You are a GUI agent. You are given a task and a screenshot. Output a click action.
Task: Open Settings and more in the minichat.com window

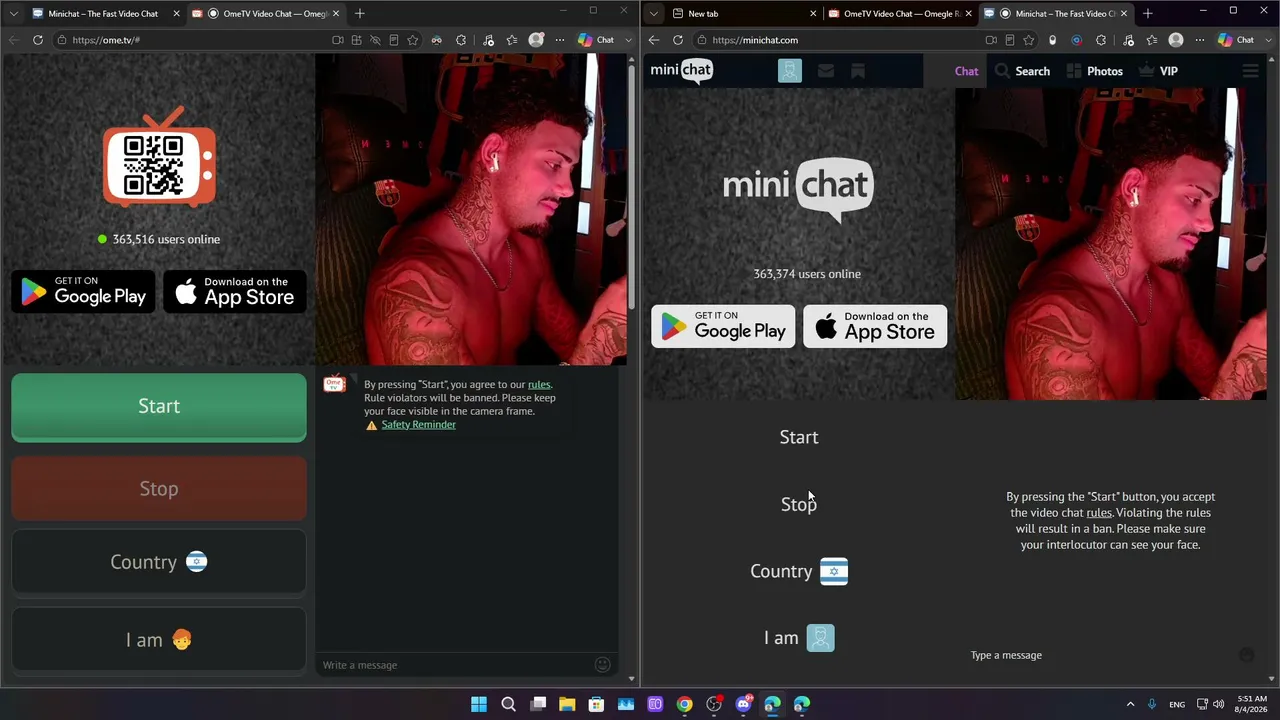click(x=1200, y=40)
